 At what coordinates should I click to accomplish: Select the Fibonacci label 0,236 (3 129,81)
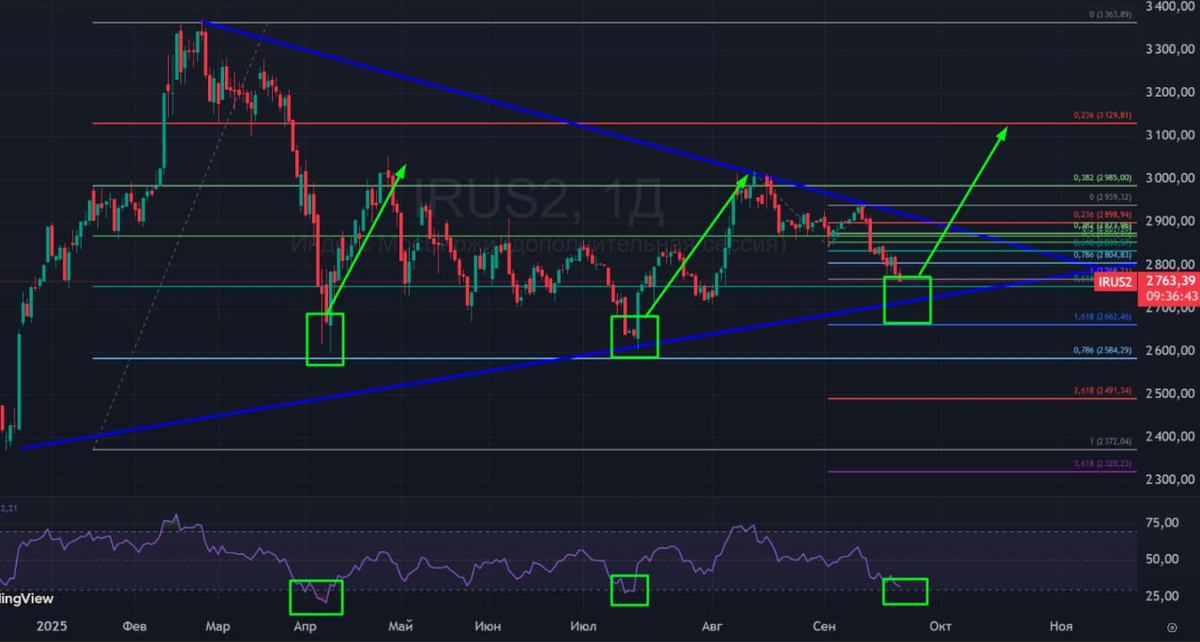click(1101, 116)
